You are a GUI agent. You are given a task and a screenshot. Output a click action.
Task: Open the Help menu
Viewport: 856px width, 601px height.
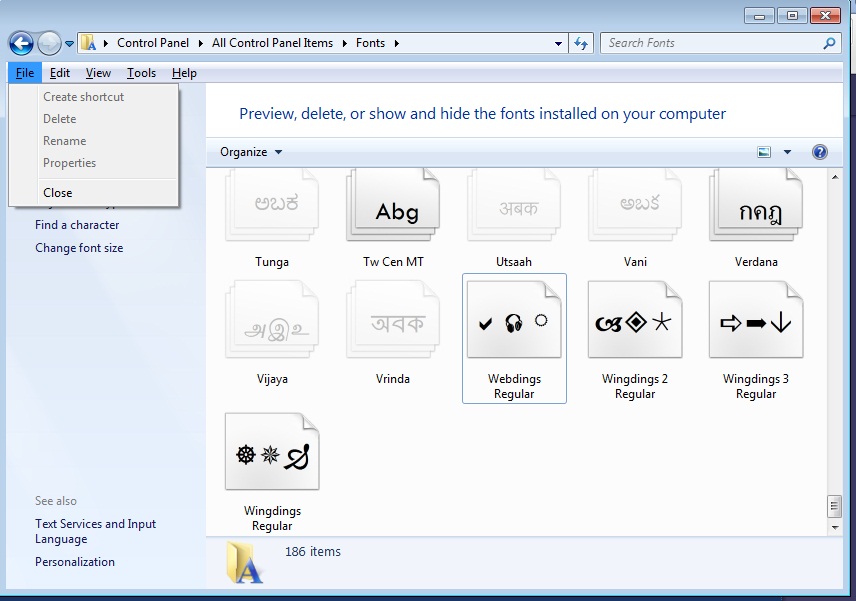(x=184, y=73)
